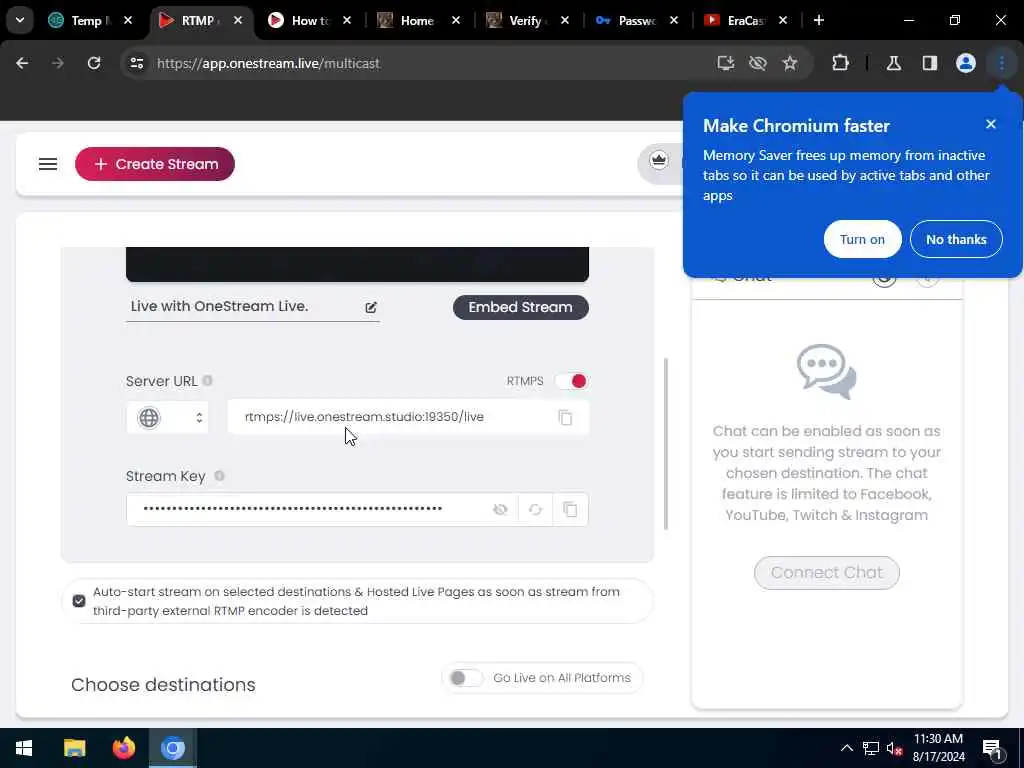Open Firefox from the taskbar

[123, 748]
